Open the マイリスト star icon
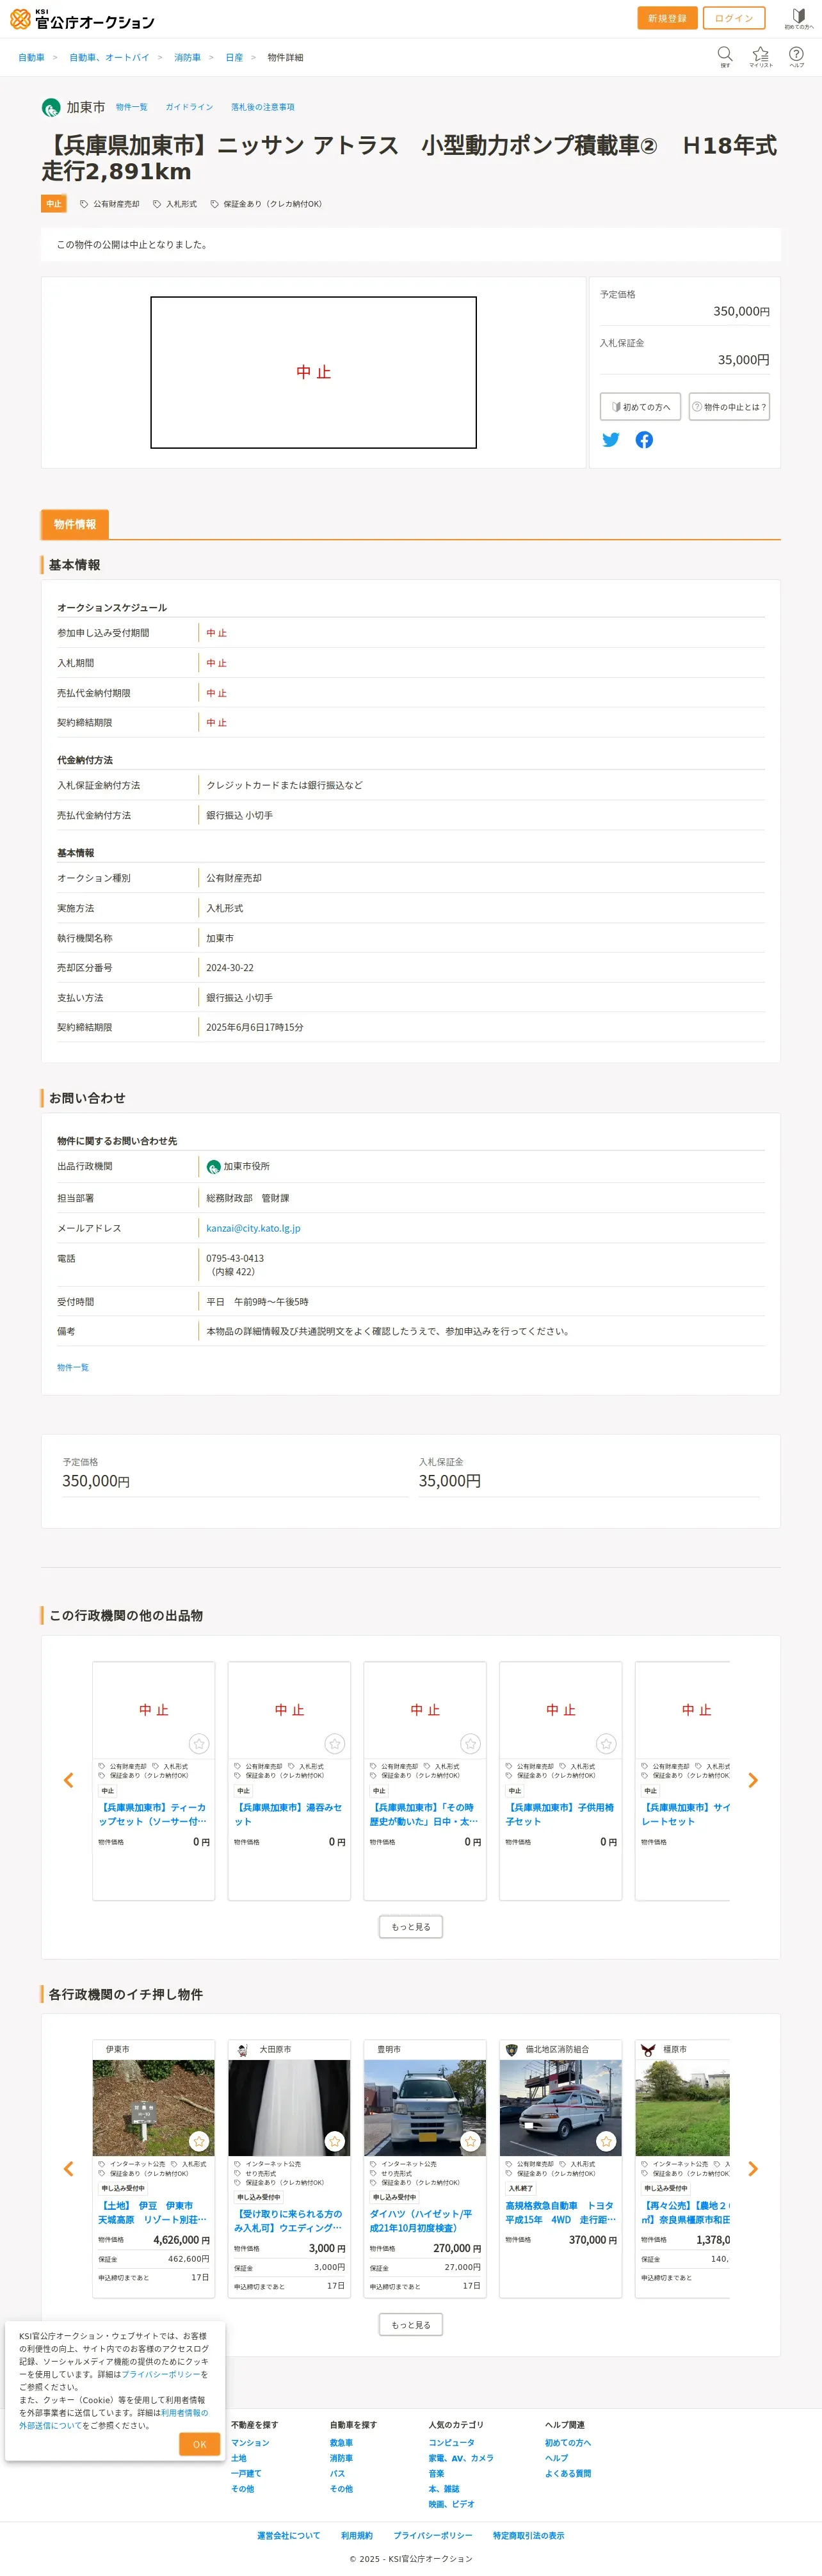Viewport: 822px width, 2576px height. tap(761, 56)
